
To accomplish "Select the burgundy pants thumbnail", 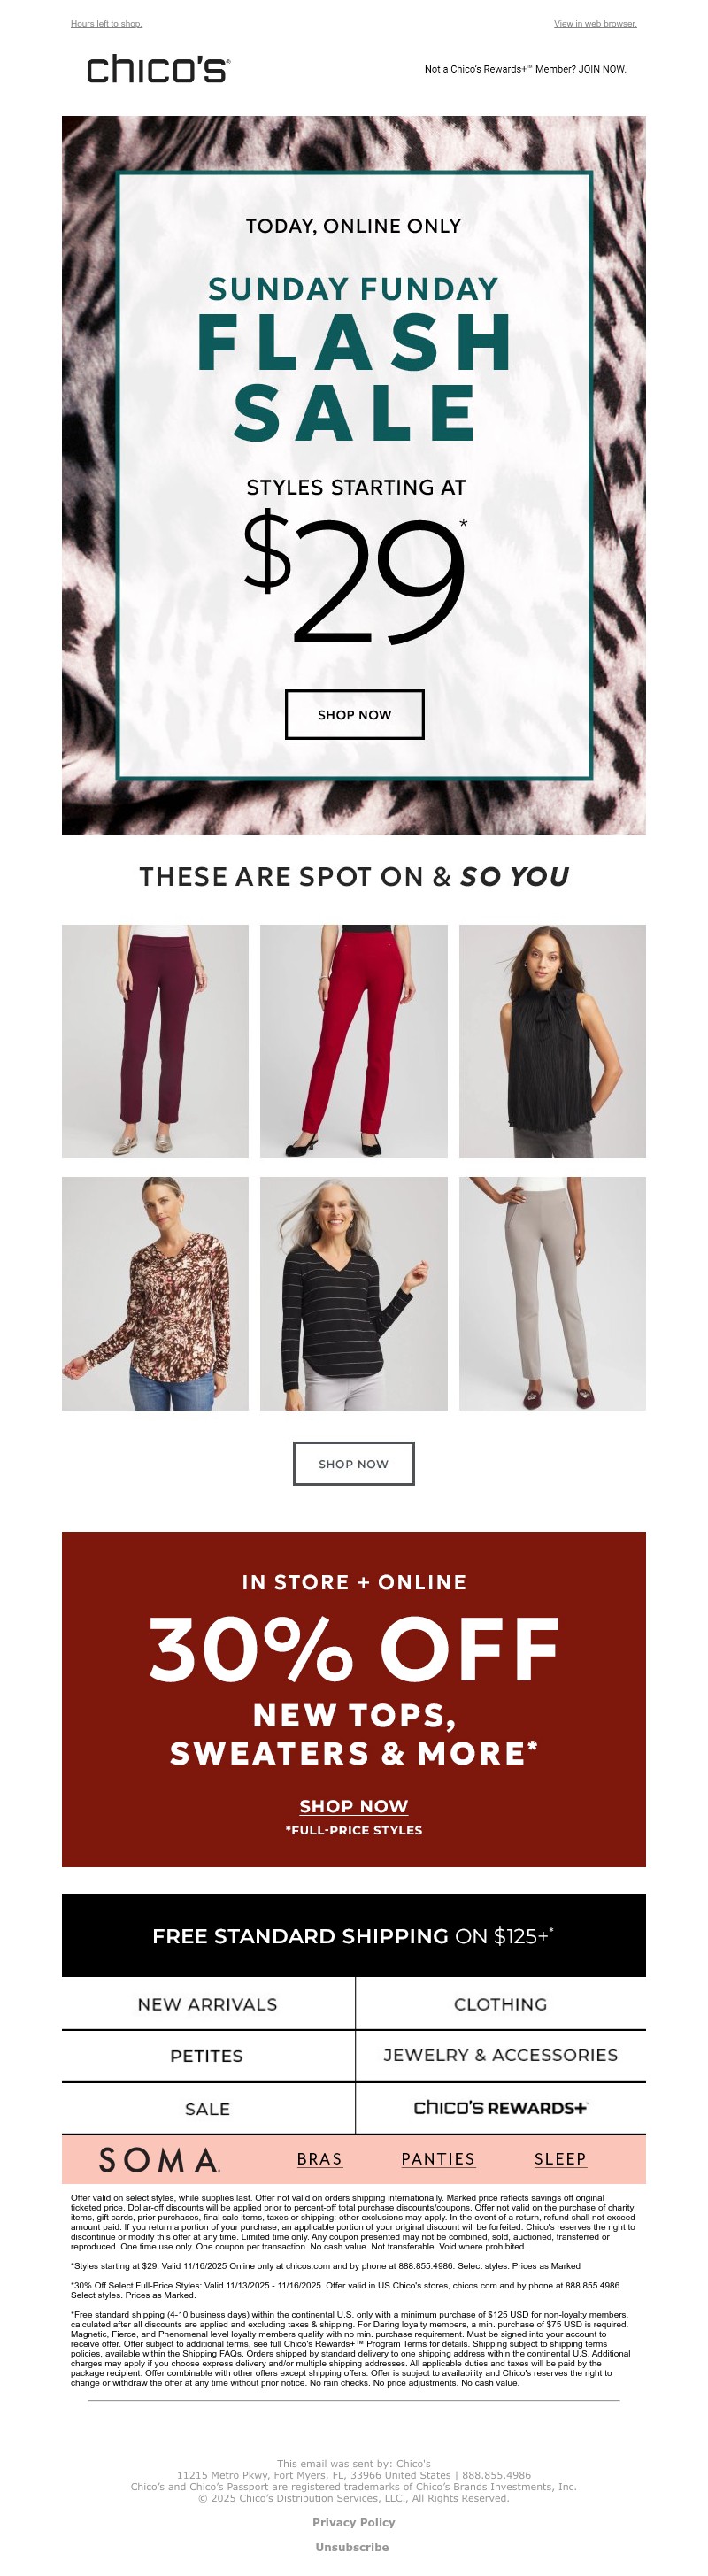I will click(155, 1041).
